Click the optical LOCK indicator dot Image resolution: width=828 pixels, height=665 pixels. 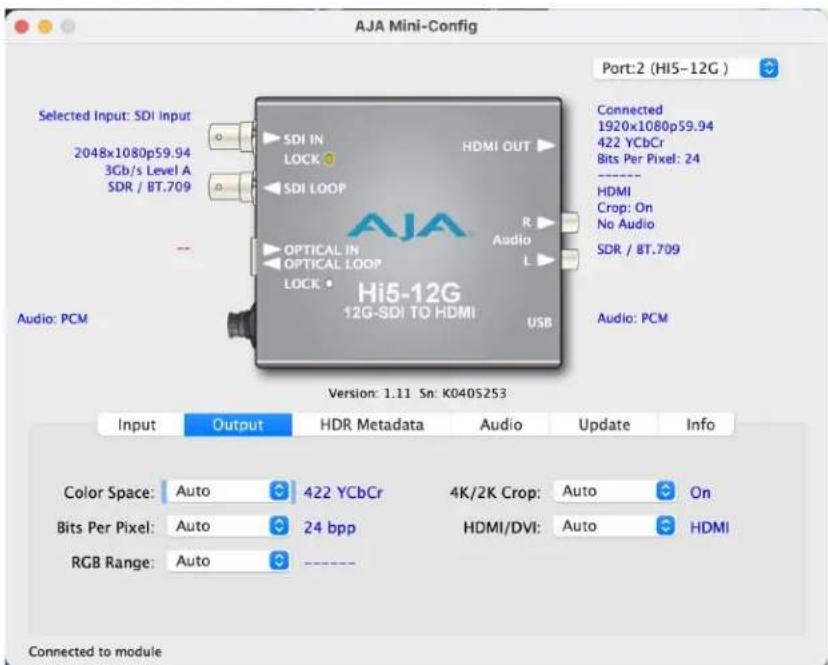329,284
